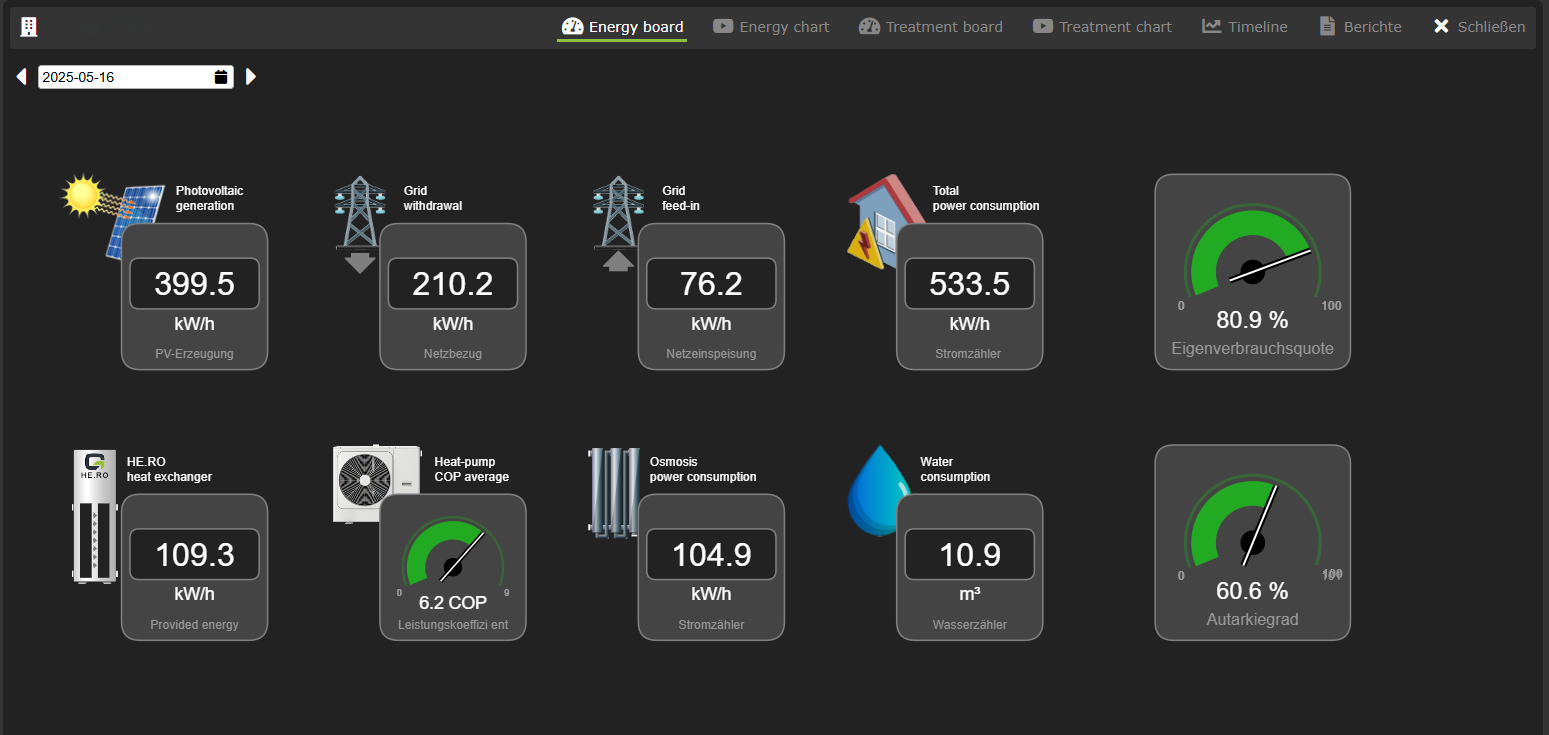This screenshot has width=1549, height=735.
Task: Open the Timeline view
Action: tap(1244, 27)
